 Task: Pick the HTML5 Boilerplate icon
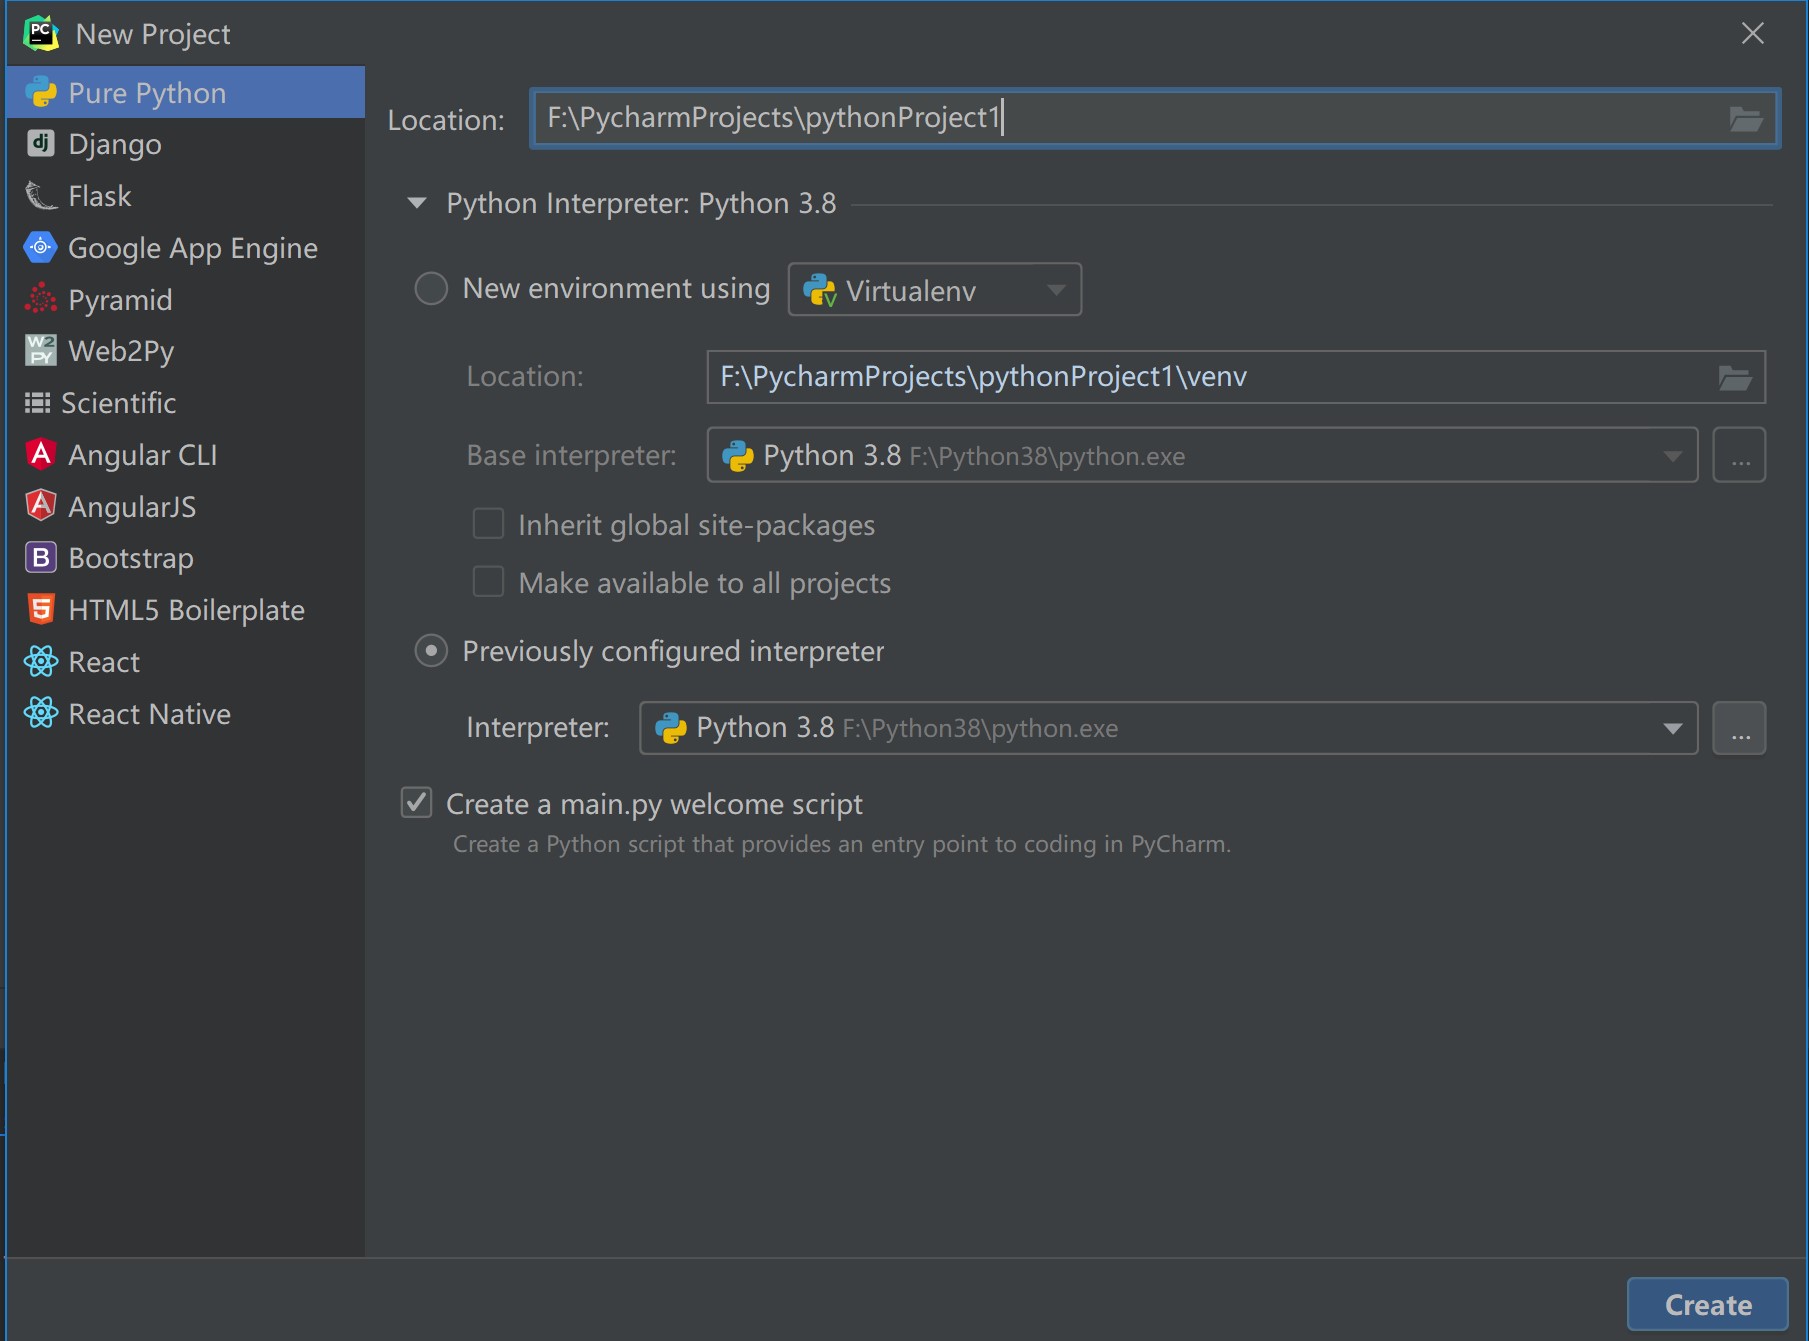coord(40,610)
